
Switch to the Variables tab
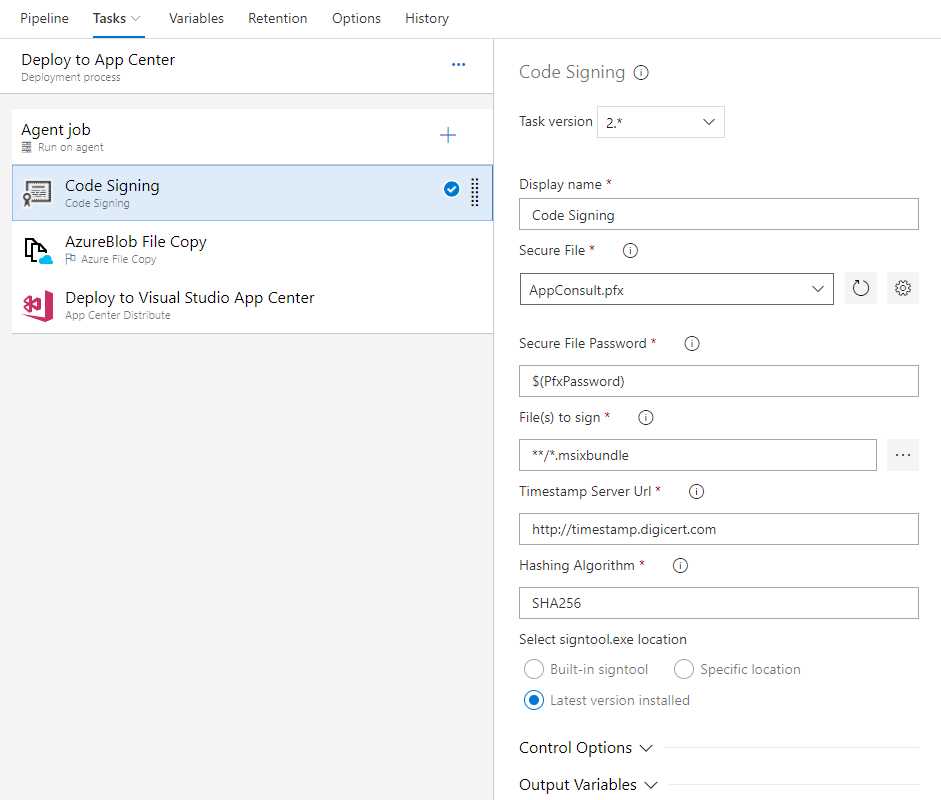click(196, 18)
